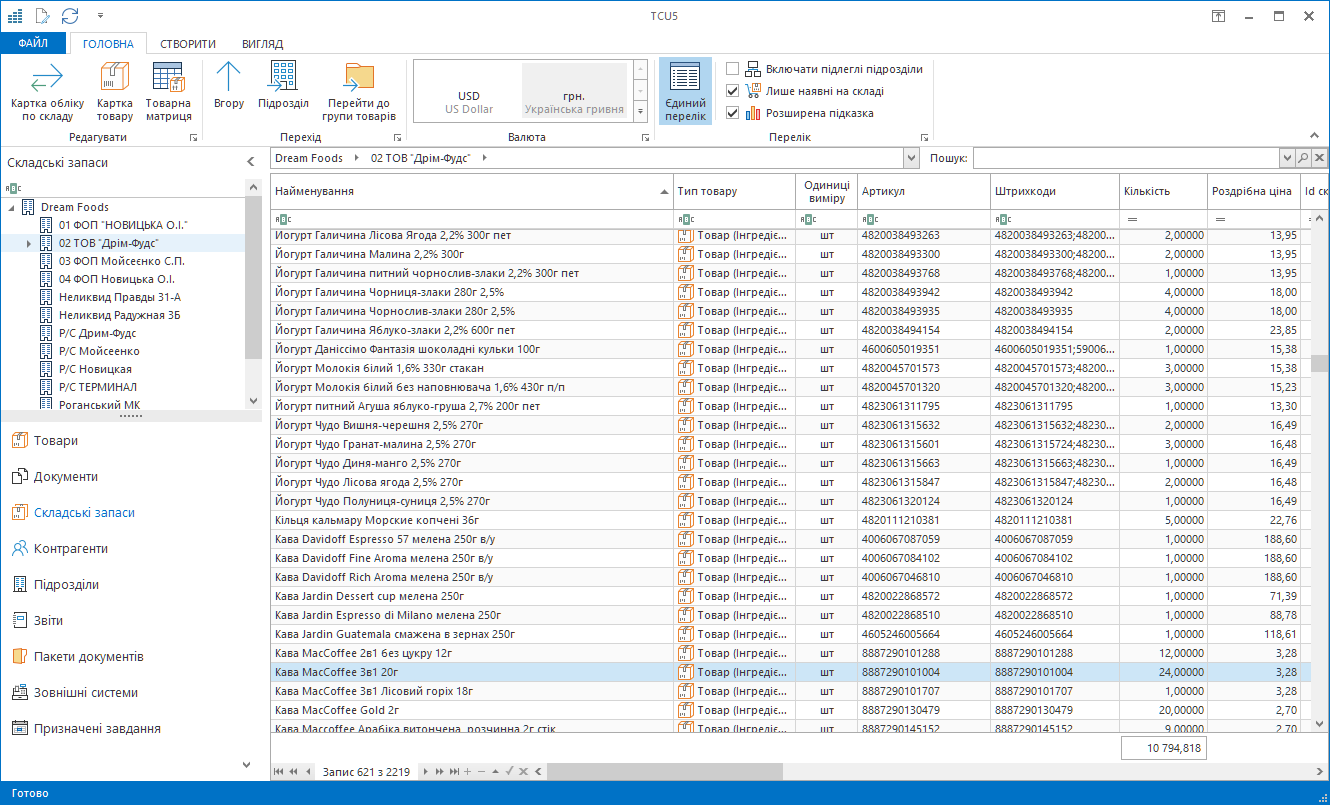Go to previous record
The height and width of the screenshot is (805, 1330).
(x=308, y=771)
